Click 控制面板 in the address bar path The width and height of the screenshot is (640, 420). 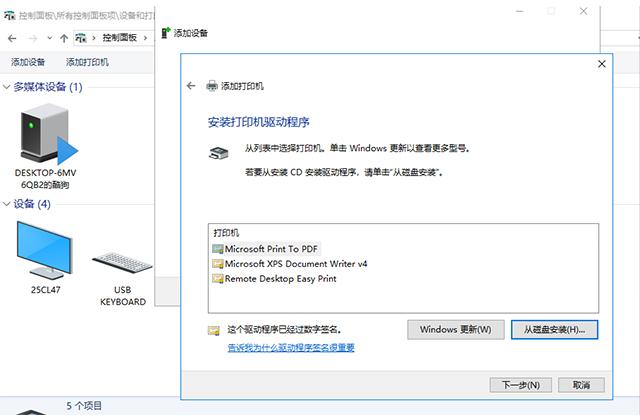point(121,38)
